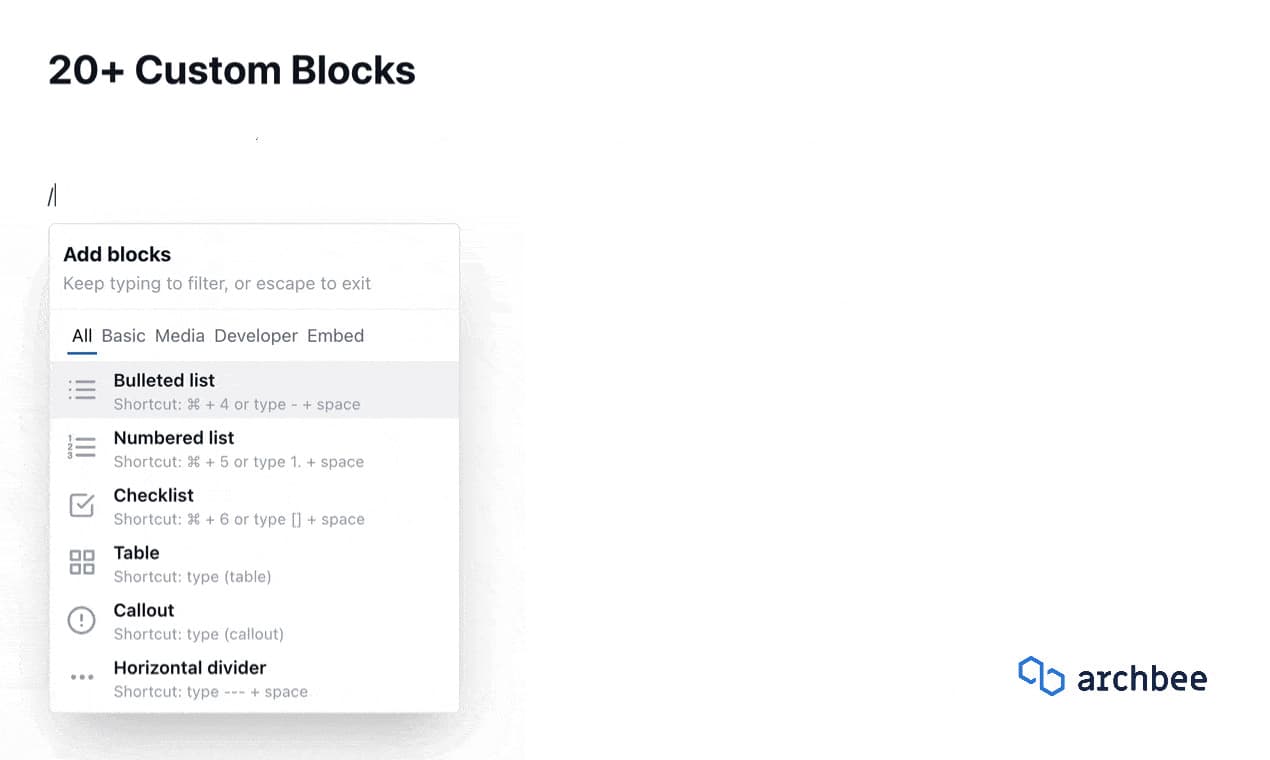Click the 20+ Custom Blocks heading
Viewport: 1270px width, 760px height.
232,69
